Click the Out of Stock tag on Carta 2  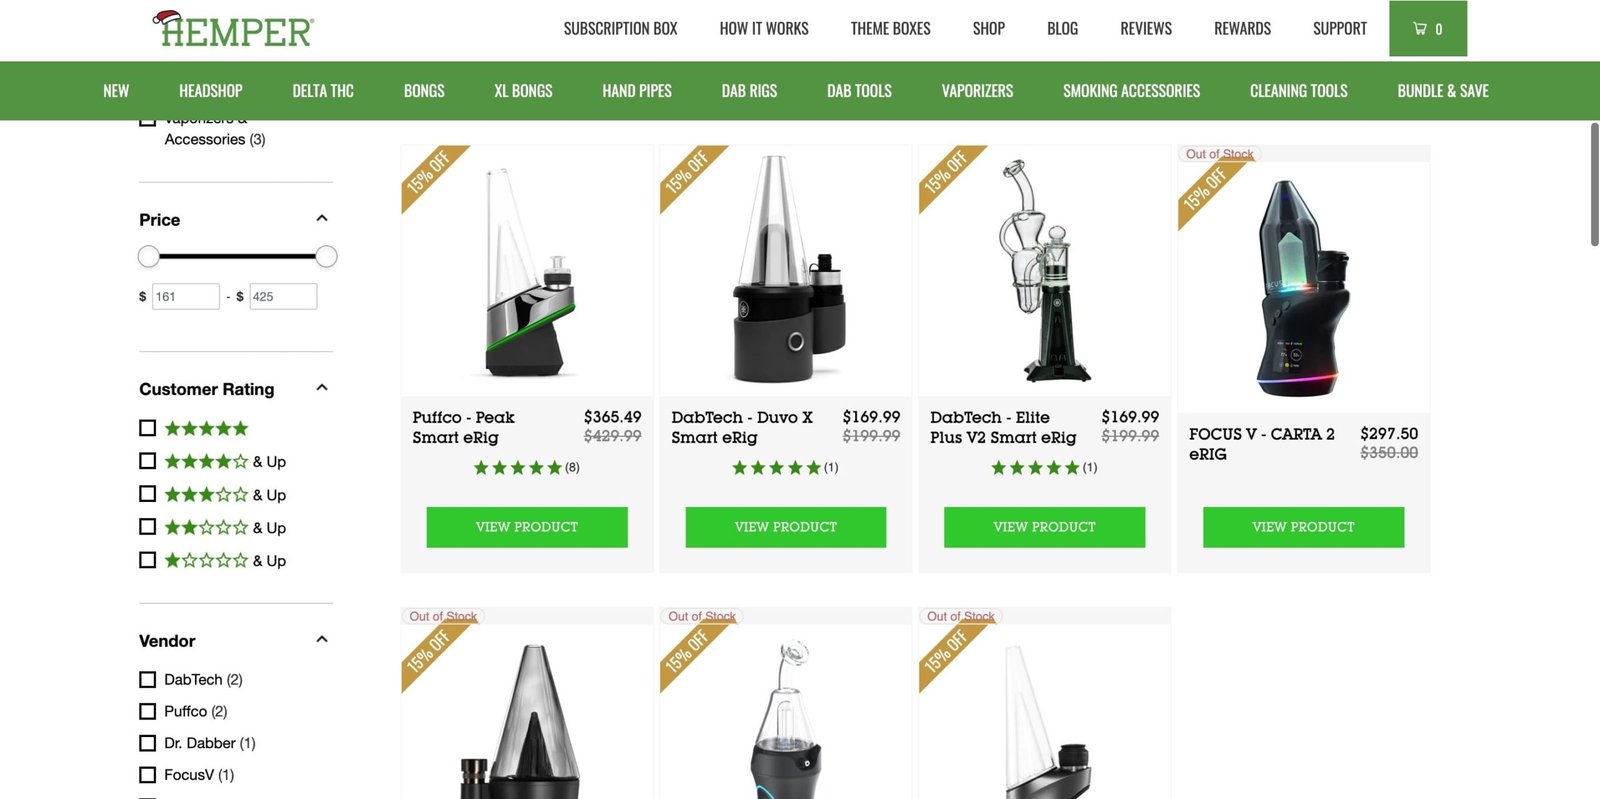pyautogui.click(x=1219, y=154)
